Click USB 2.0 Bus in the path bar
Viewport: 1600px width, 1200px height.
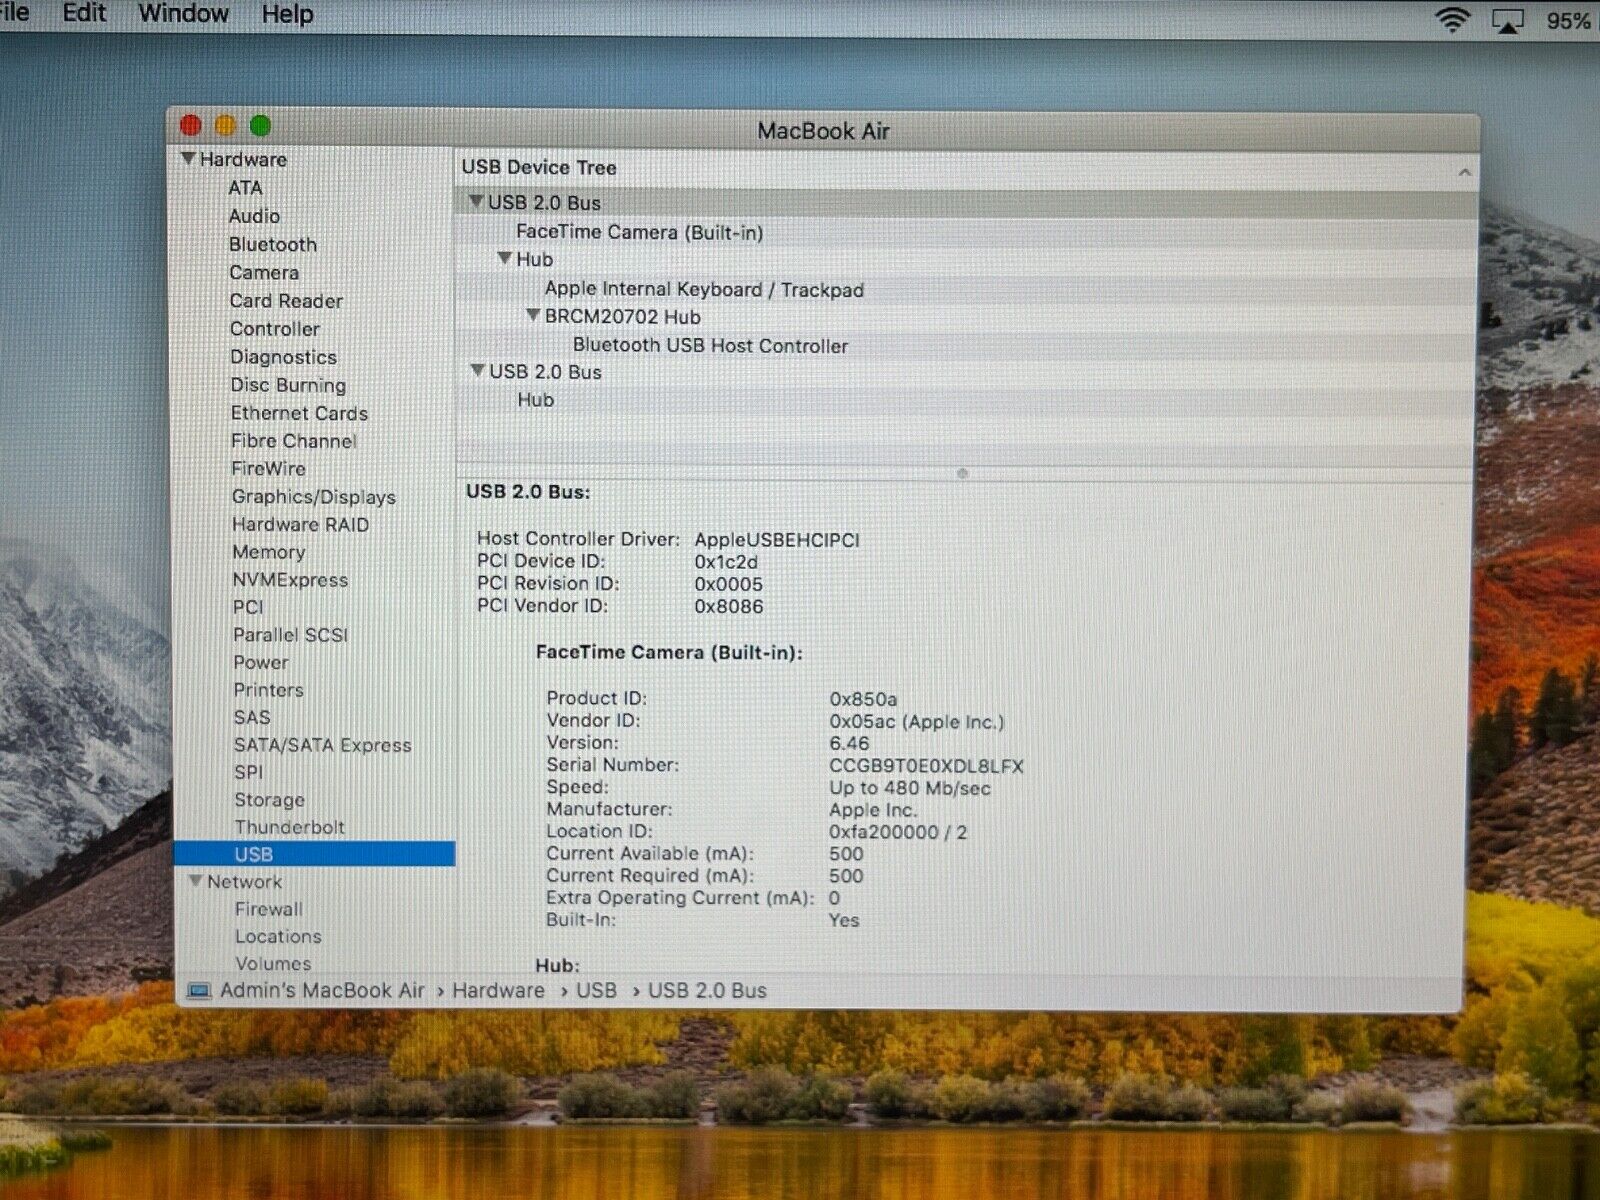707,991
